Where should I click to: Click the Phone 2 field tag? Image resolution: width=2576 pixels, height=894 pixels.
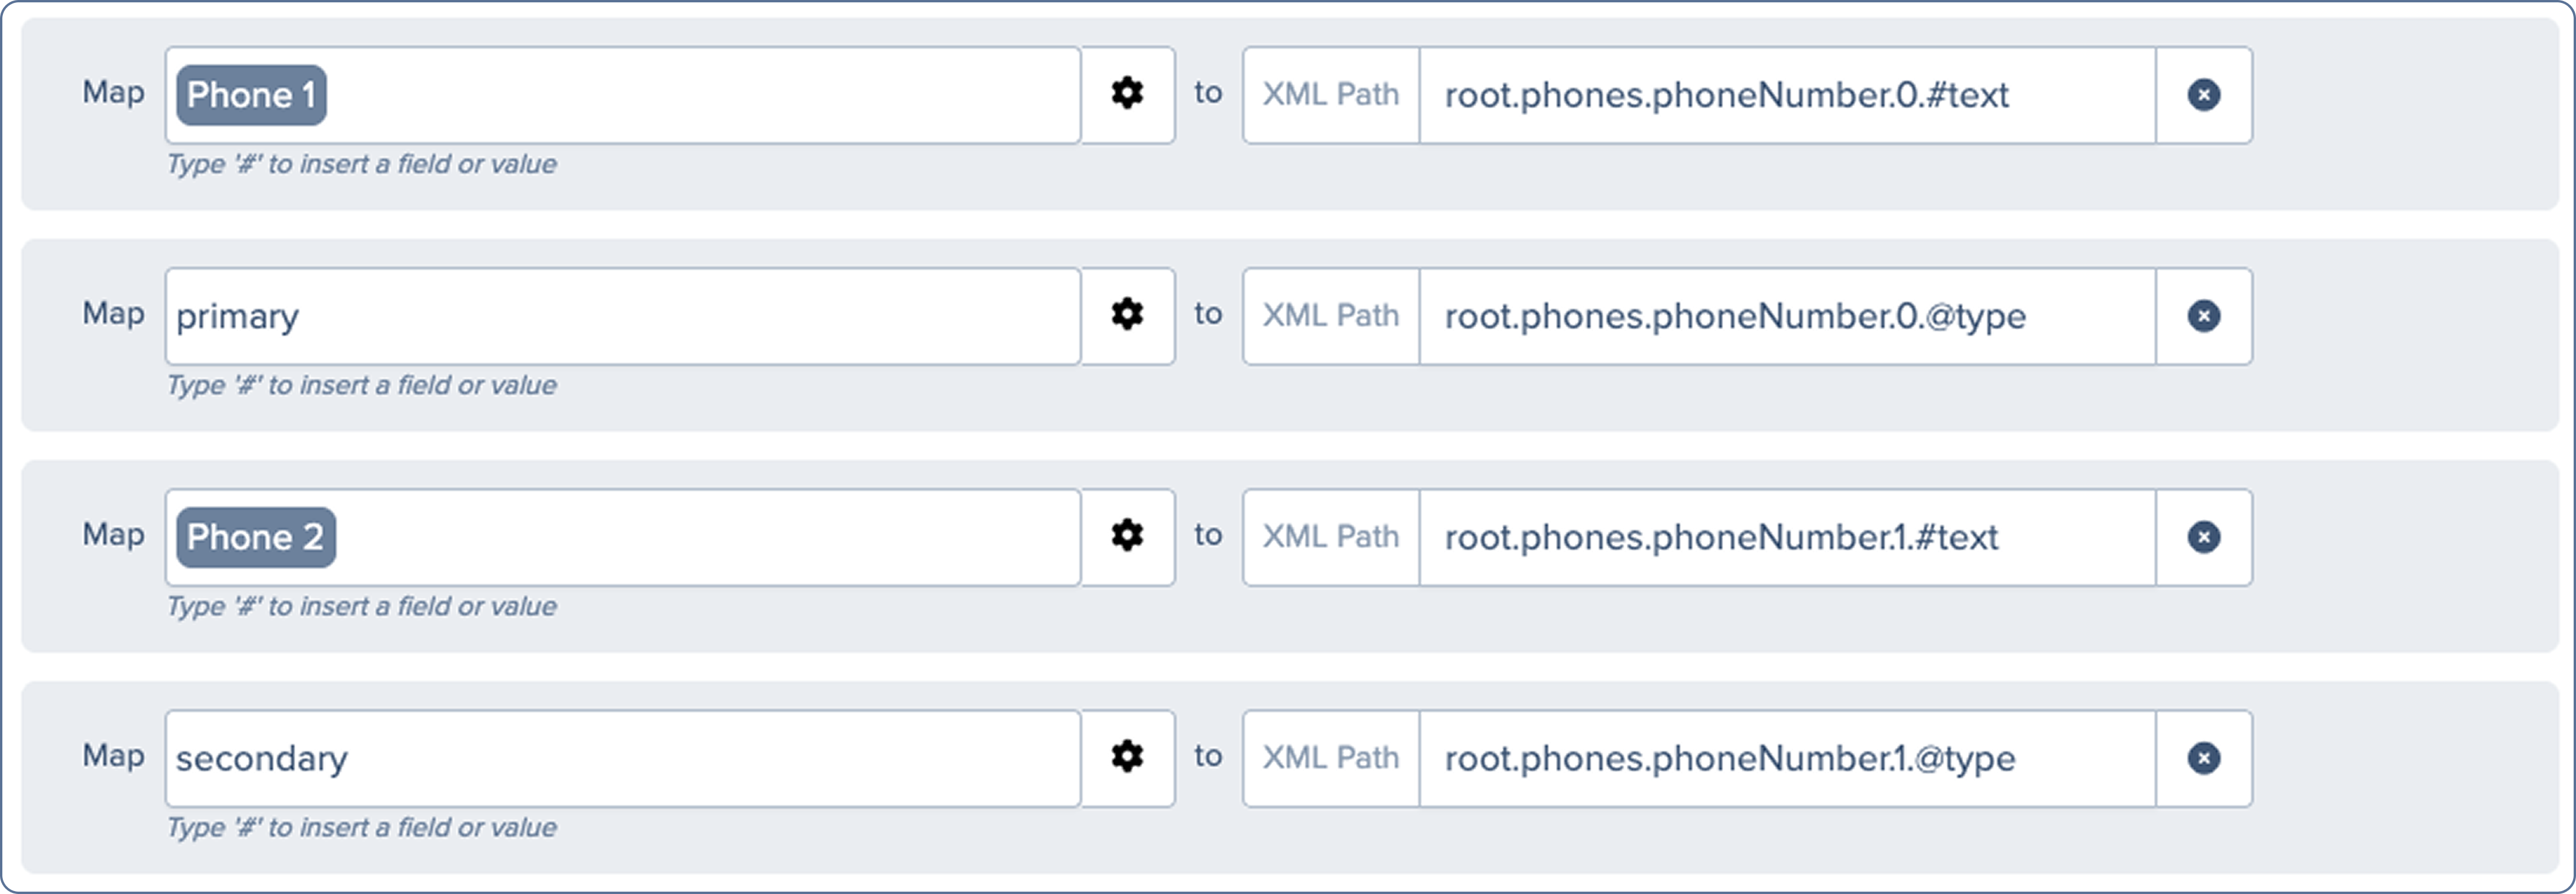(255, 537)
